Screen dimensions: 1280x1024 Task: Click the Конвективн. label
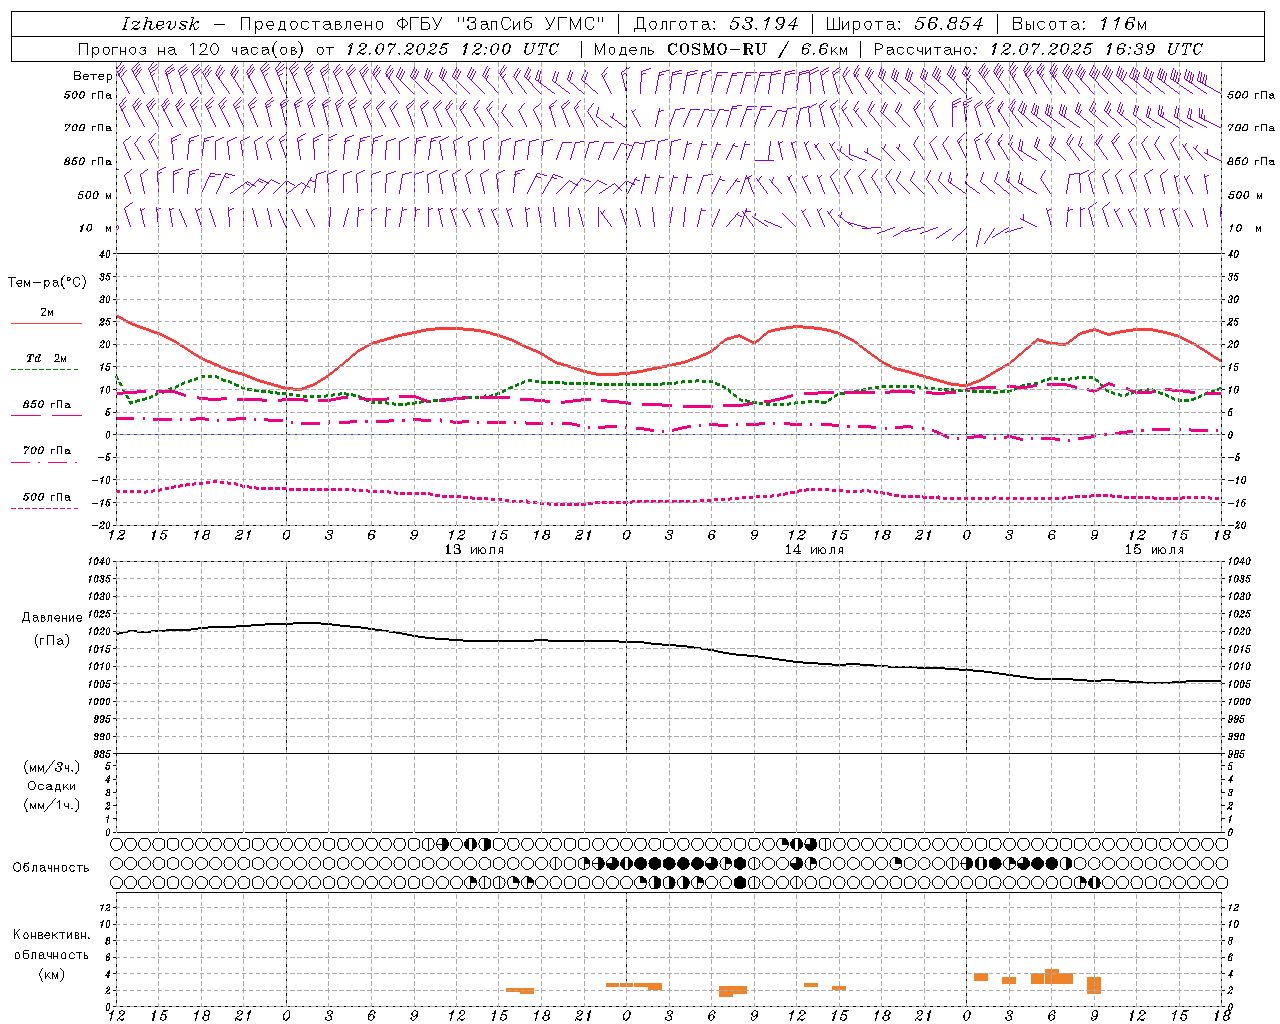point(52,935)
